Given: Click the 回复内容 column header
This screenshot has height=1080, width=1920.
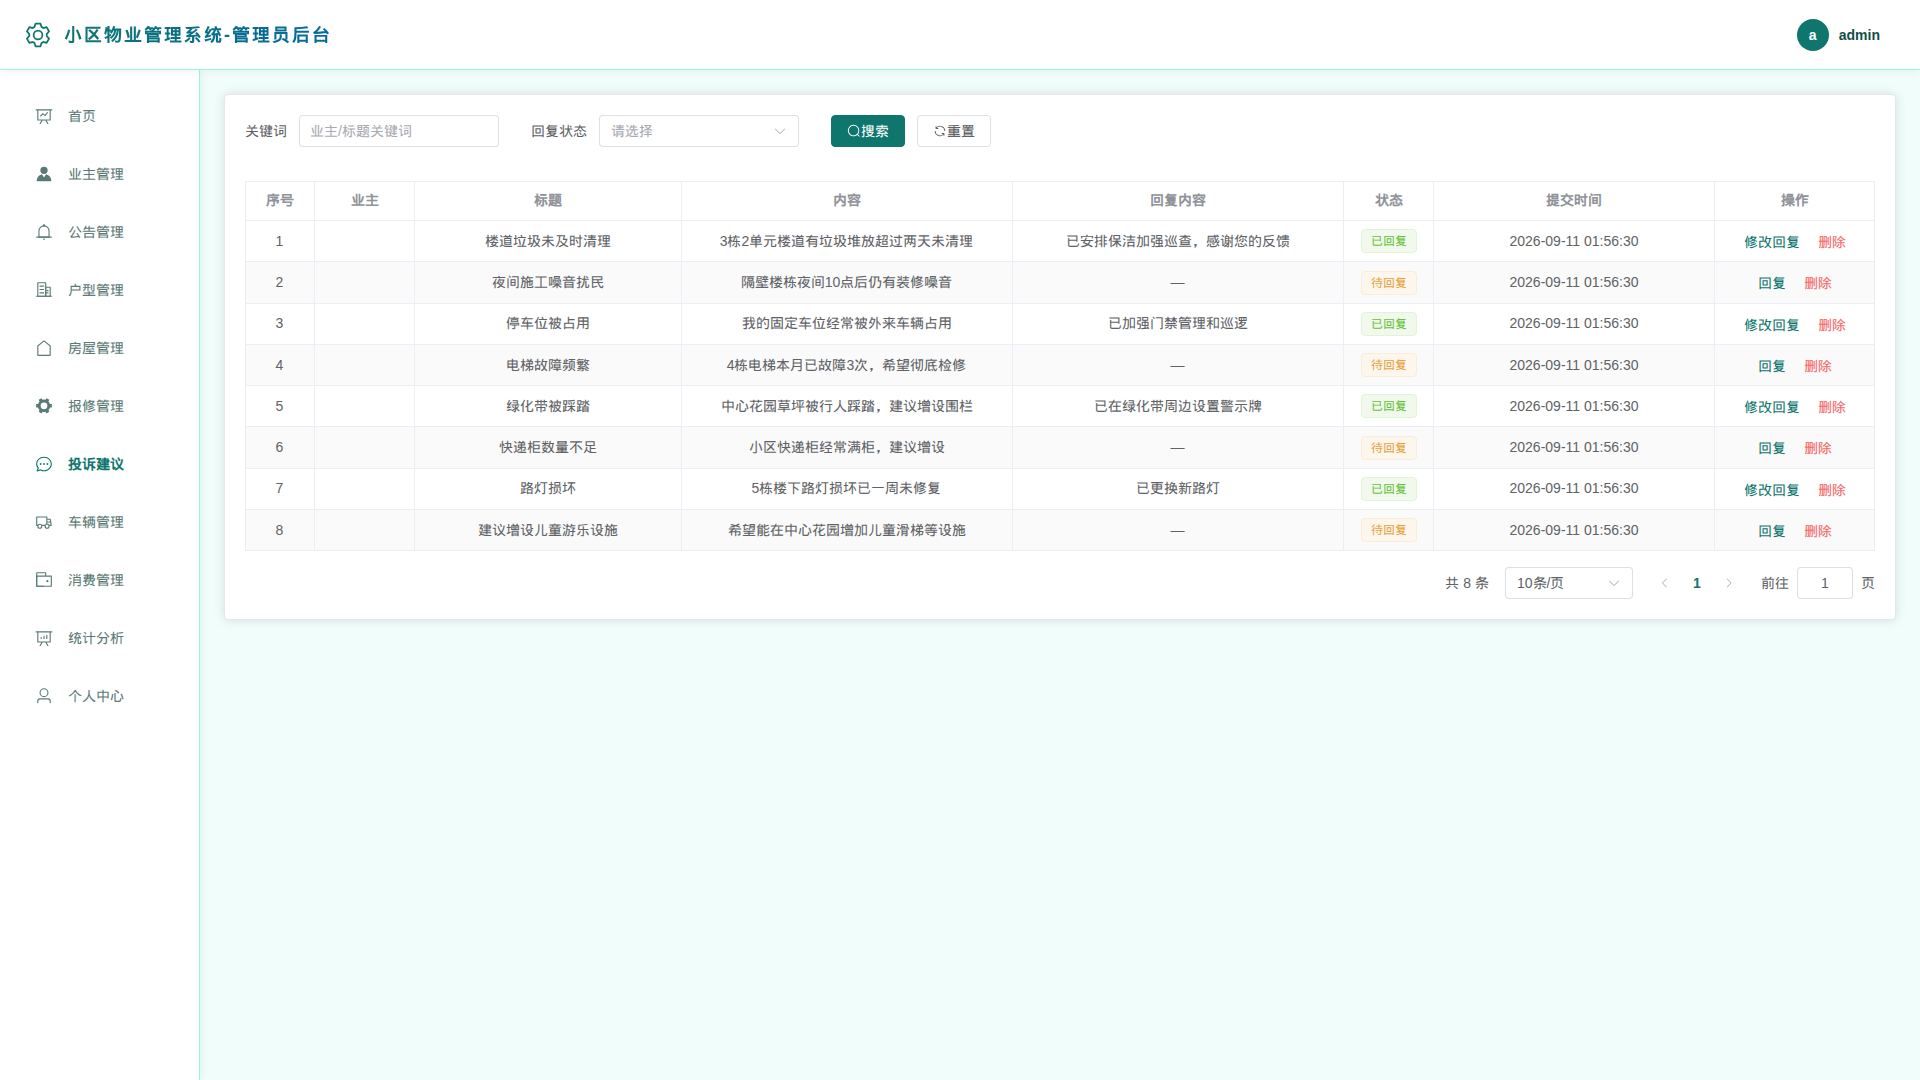Looking at the screenshot, I should tap(1177, 200).
